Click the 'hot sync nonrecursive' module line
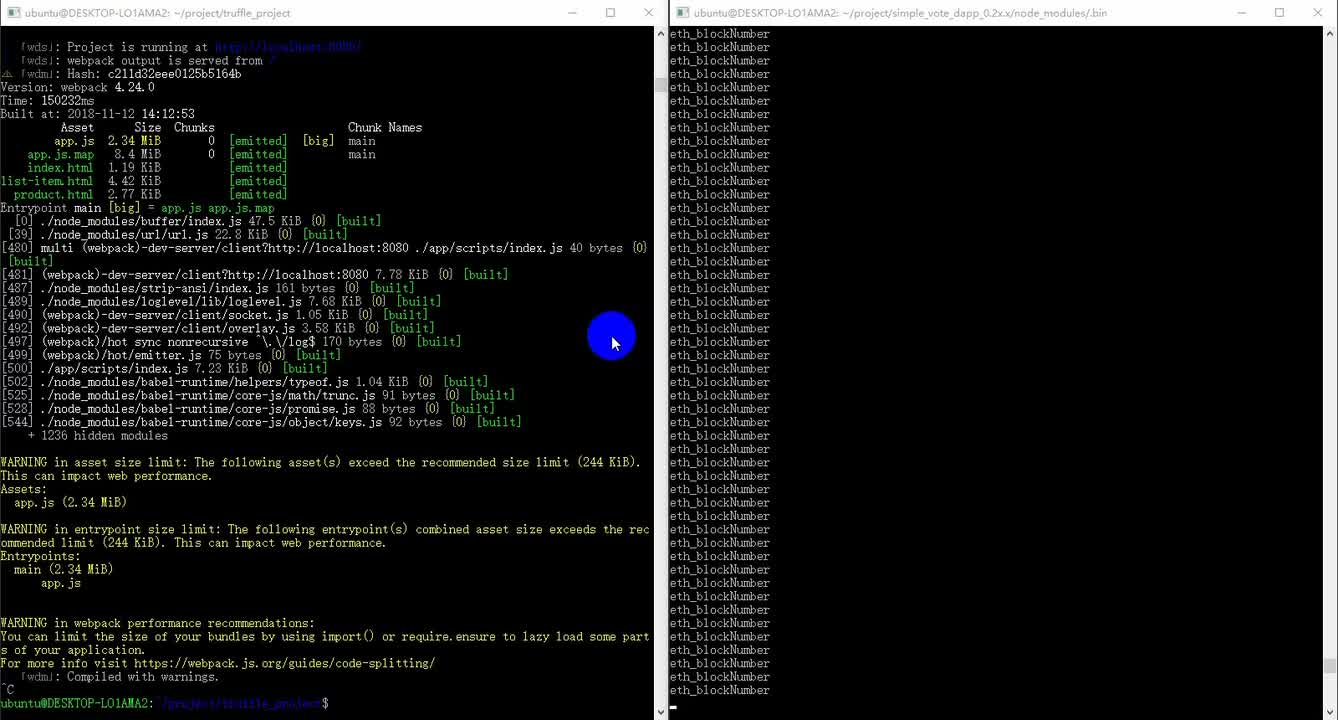1338x720 pixels. click(231, 342)
